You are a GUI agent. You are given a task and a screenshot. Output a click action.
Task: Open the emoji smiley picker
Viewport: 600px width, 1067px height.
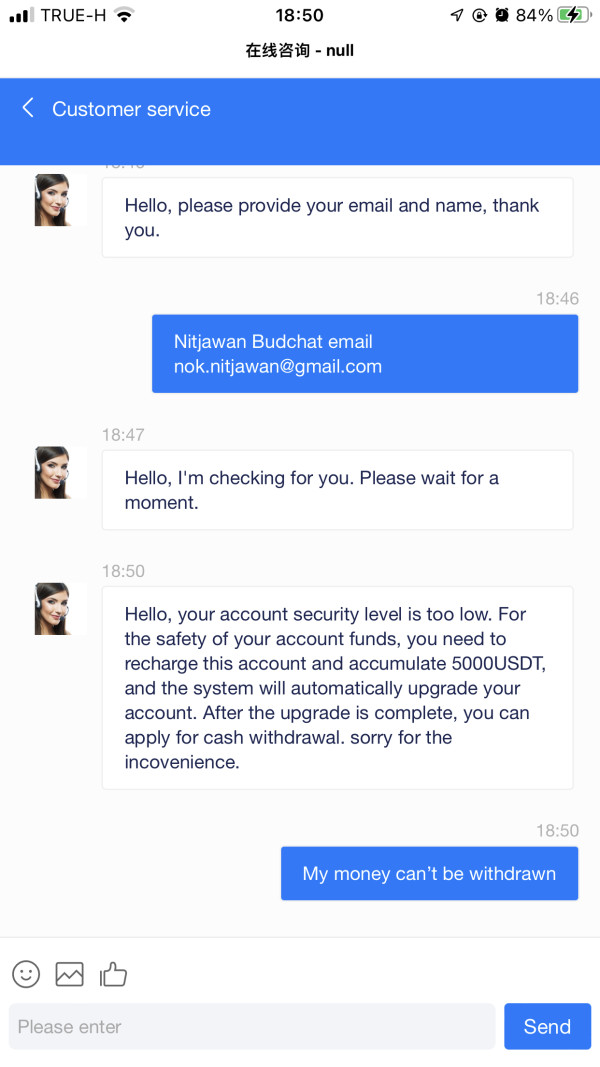27,974
